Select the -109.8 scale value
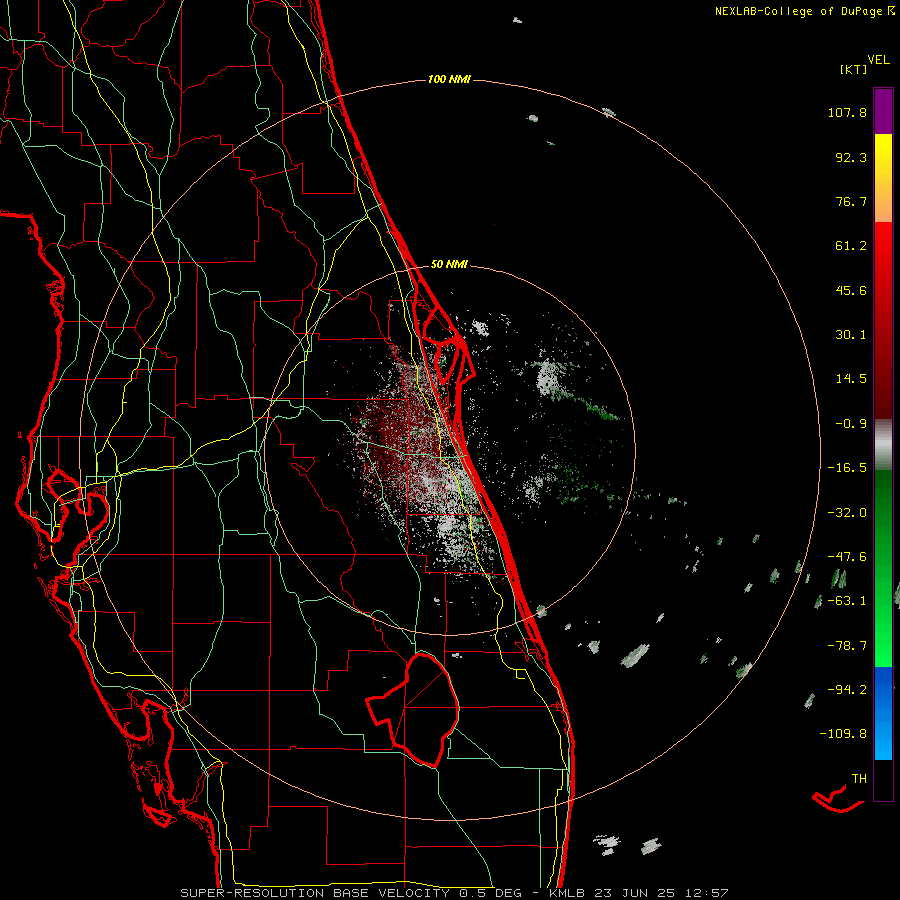900x900 pixels. [x=843, y=734]
